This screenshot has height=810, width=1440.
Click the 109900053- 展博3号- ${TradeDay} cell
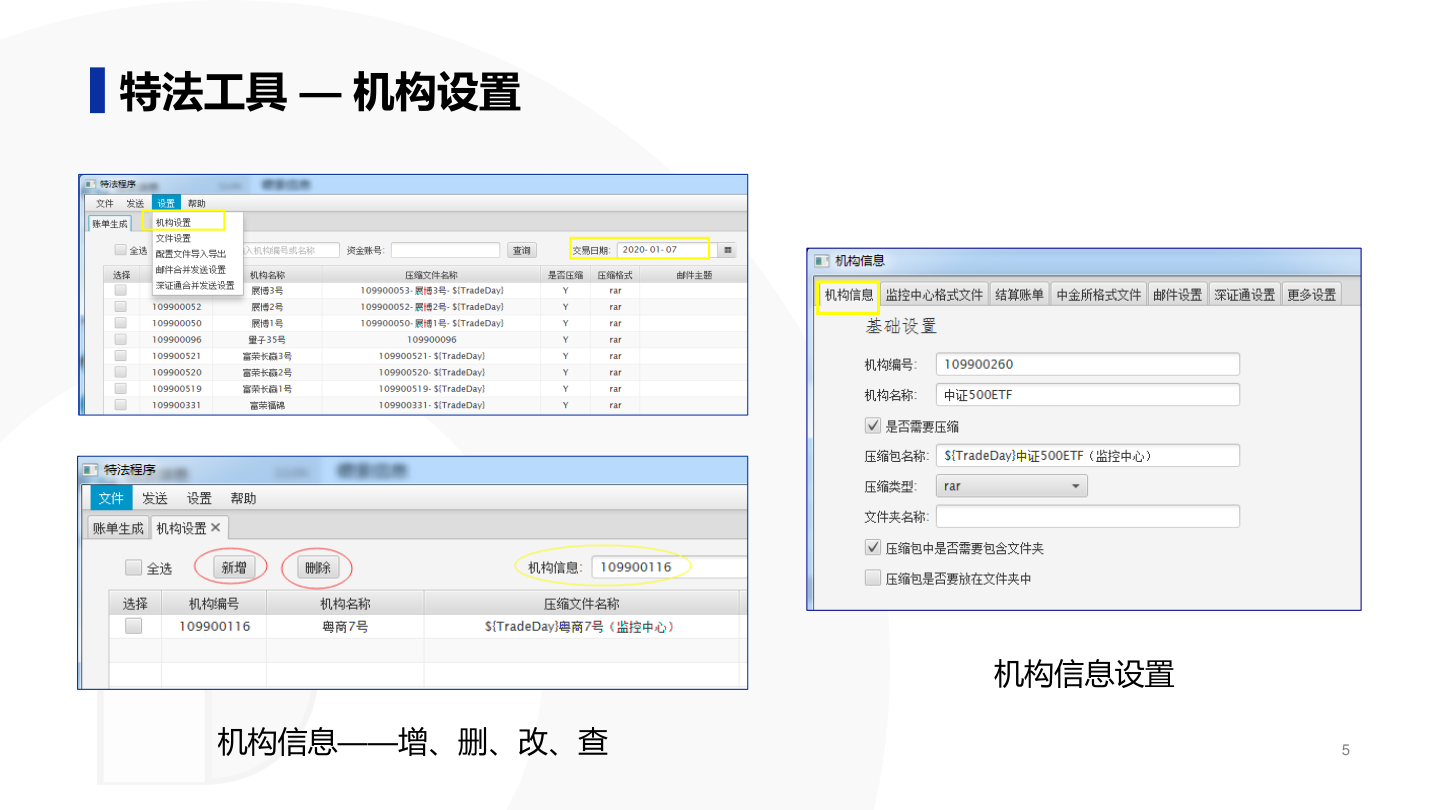click(432, 291)
